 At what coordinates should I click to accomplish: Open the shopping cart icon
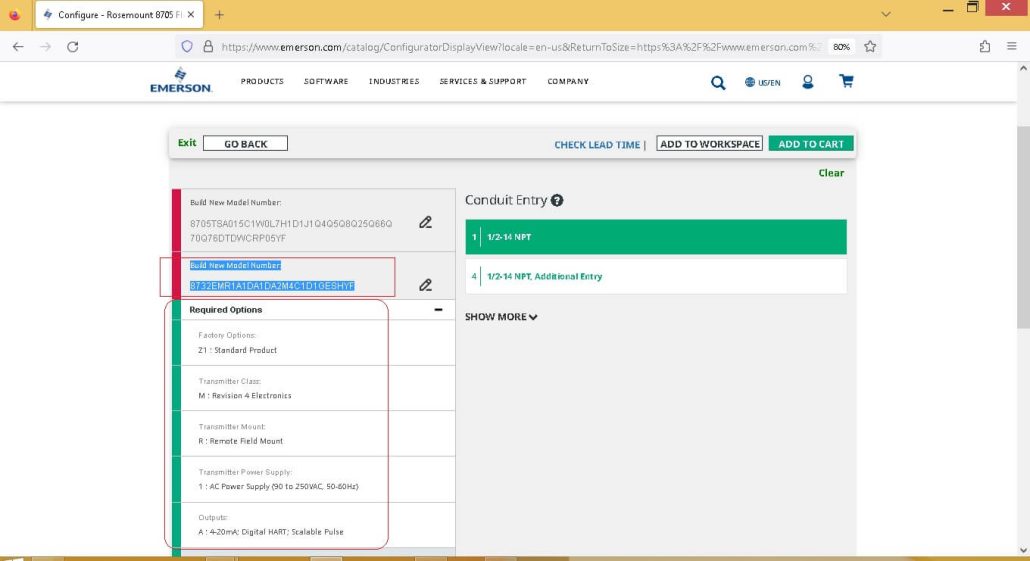pyautogui.click(x=846, y=81)
